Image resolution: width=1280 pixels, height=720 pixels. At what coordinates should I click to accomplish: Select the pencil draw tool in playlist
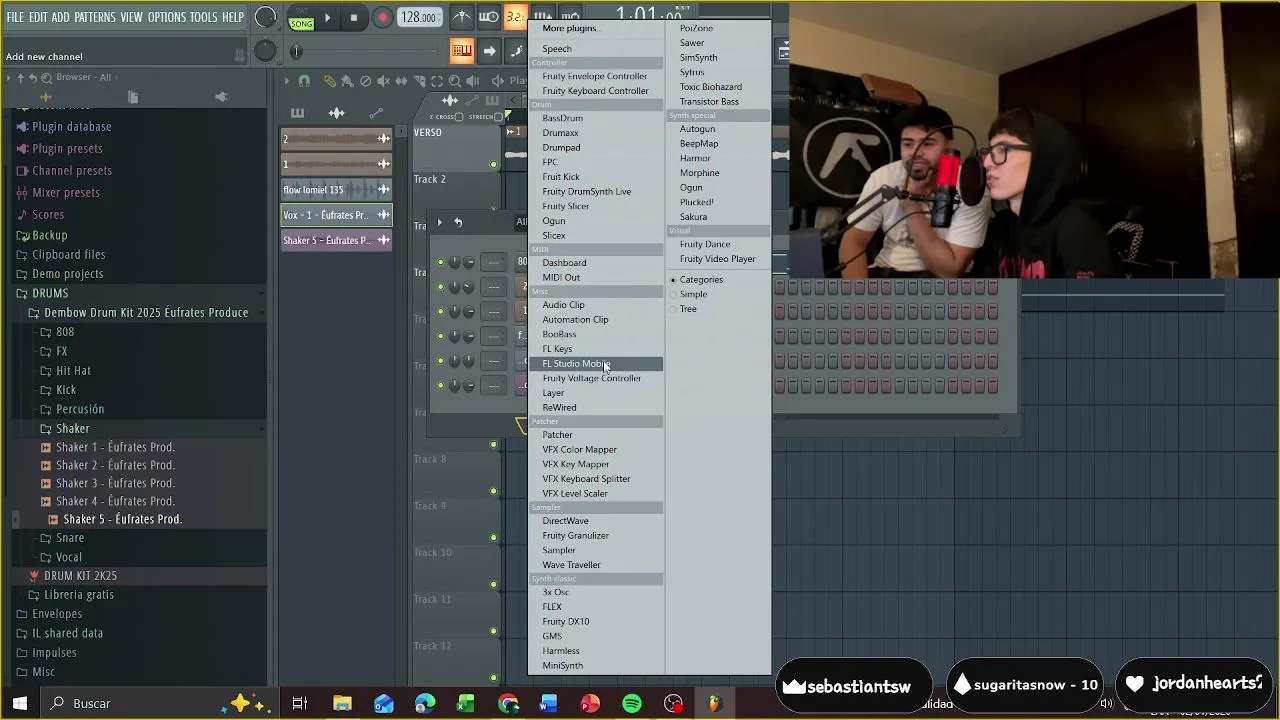click(330, 81)
